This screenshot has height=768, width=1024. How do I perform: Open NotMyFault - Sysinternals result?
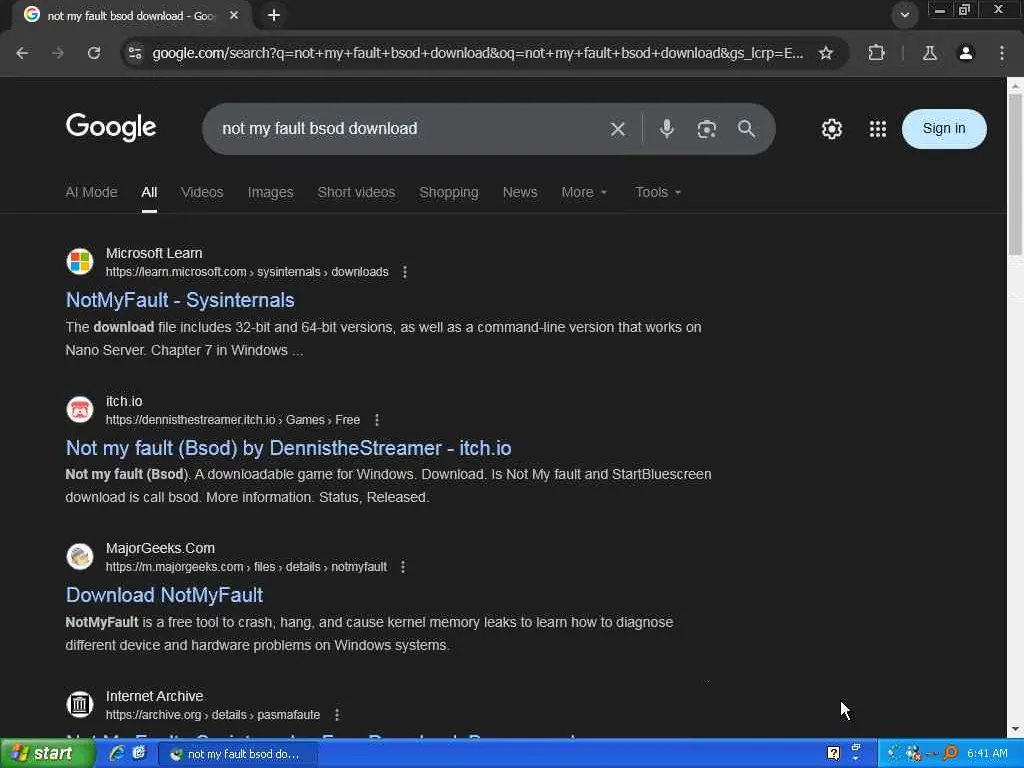180,300
